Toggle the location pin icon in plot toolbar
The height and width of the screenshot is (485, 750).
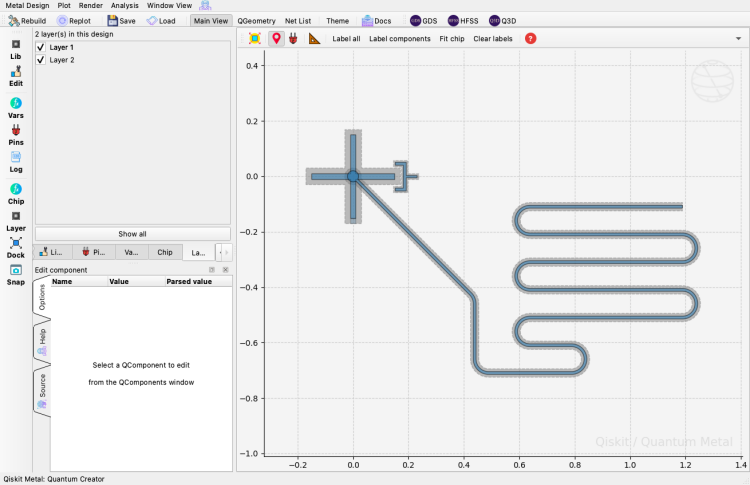tap(276, 38)
